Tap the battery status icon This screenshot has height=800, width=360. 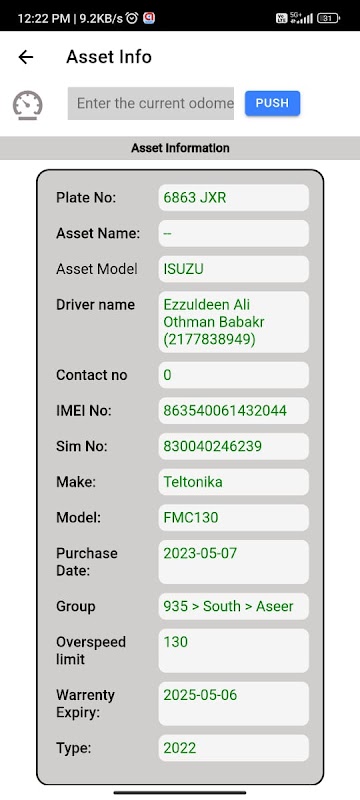pyautogui.click(x=328, y=18)
